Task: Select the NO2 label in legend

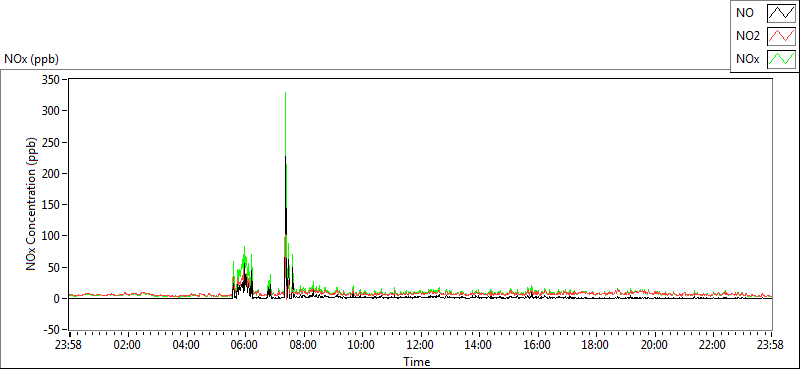Action: click(748, 37)
